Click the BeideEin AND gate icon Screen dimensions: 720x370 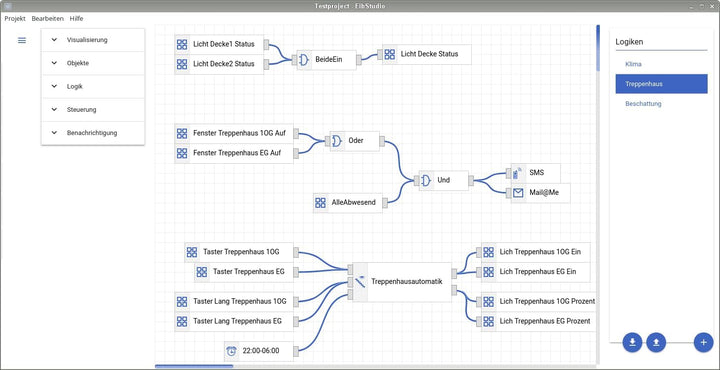304,60
